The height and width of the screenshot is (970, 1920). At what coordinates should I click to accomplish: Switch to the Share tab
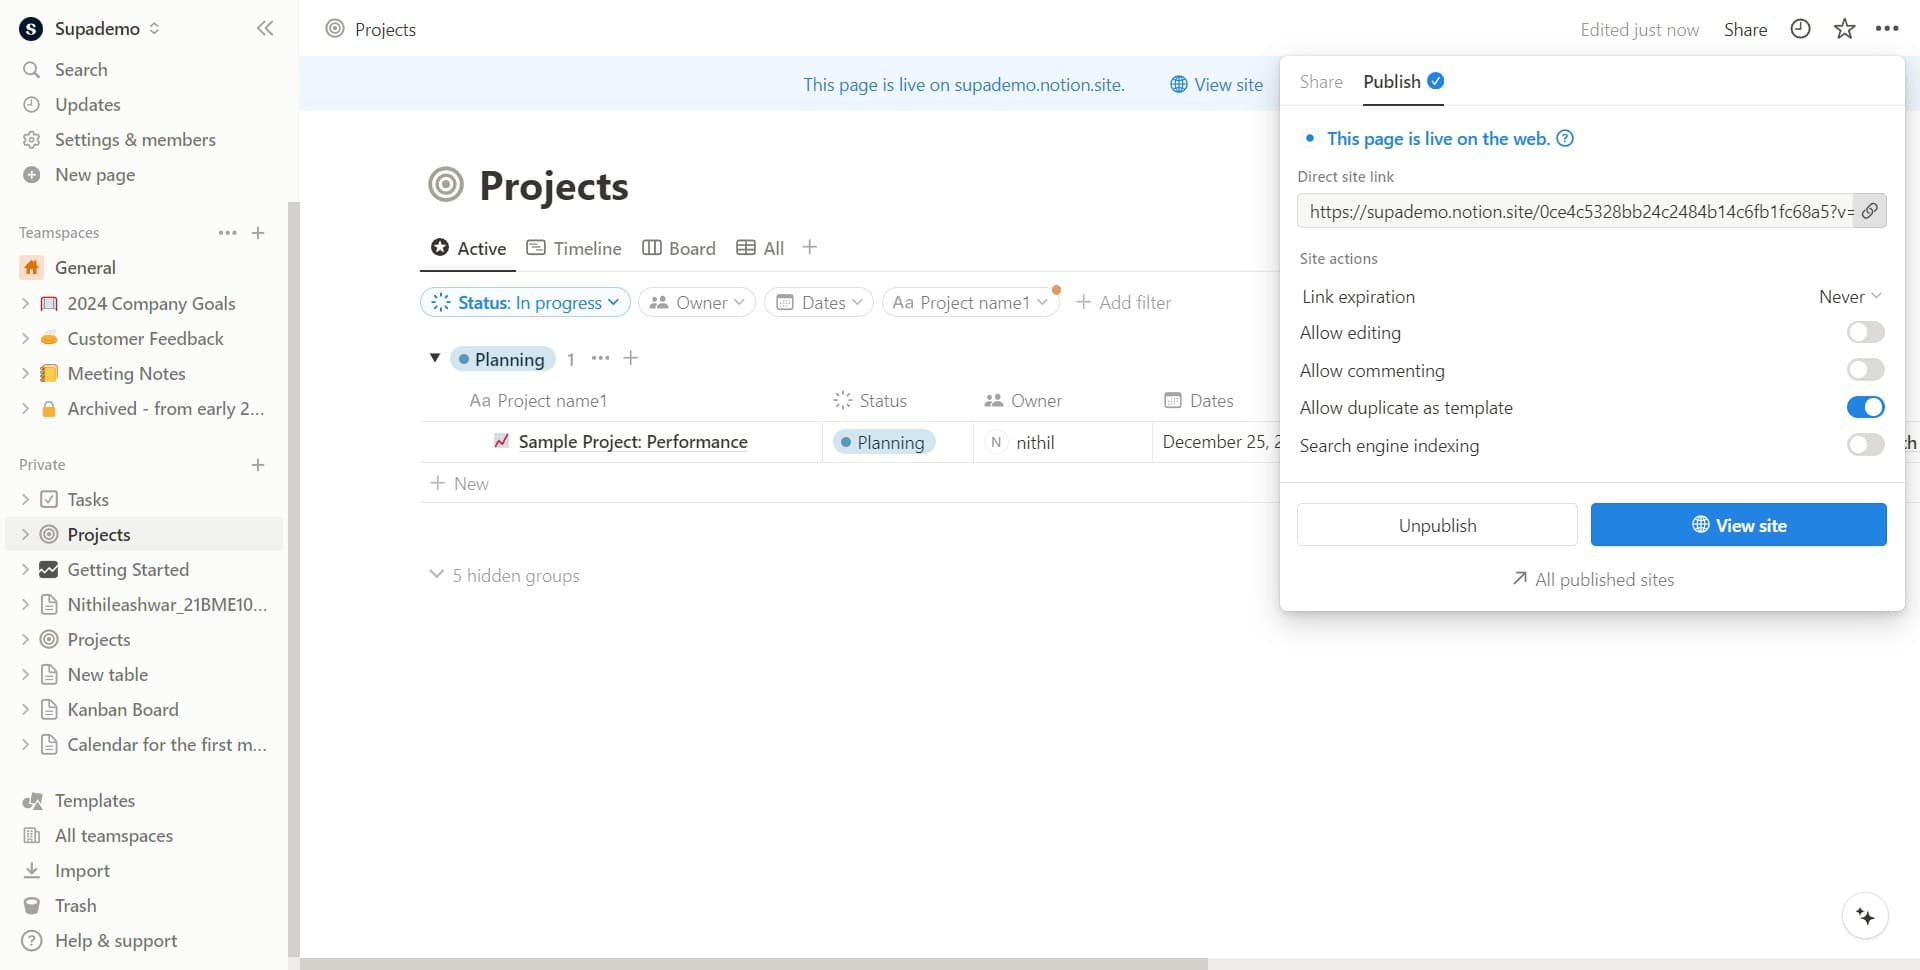coord(1321,81)
